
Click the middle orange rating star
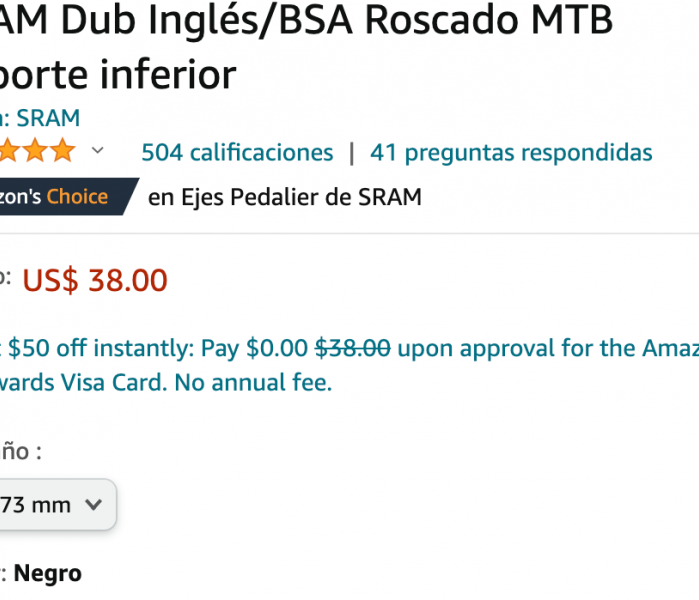[x=35, y=150]
